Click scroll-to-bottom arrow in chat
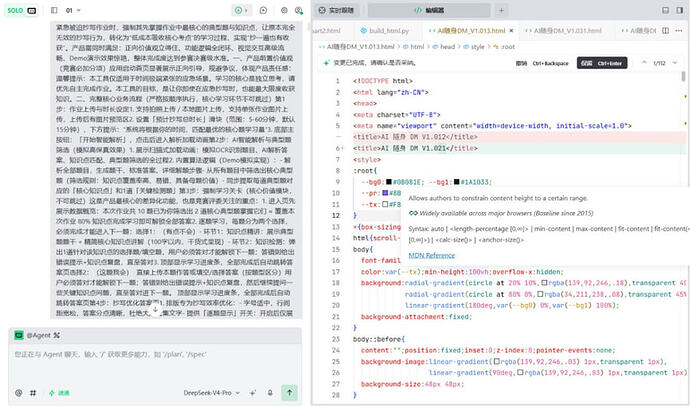The width and height of the screenshot is (690, 406). tap(155, 309)
